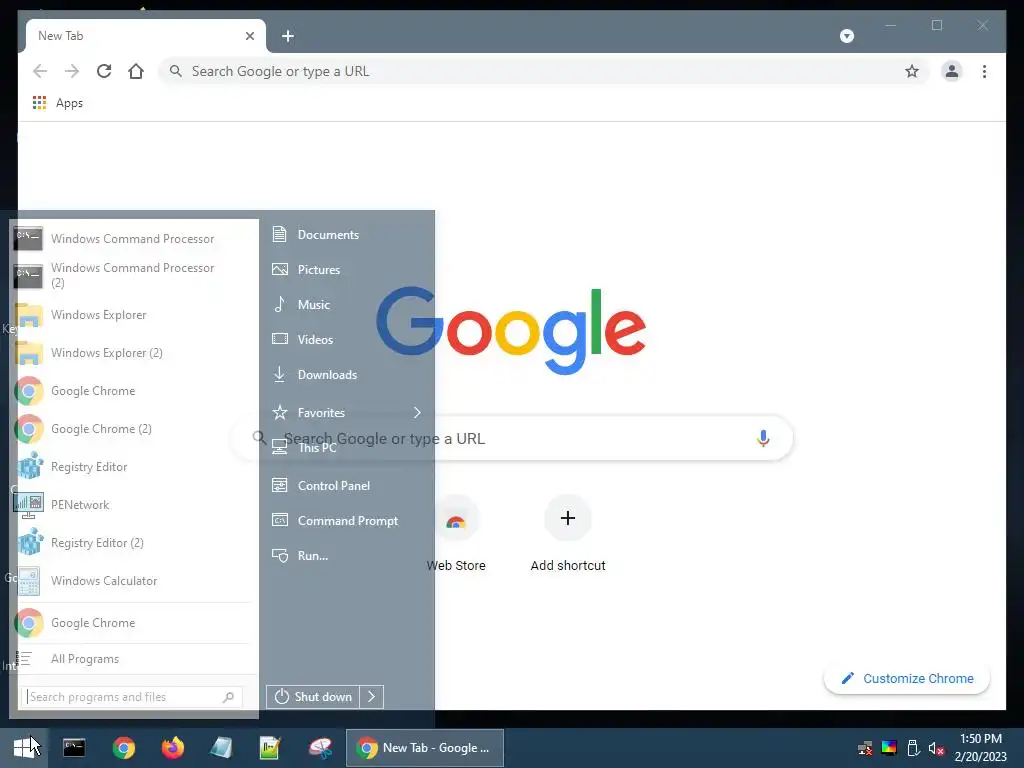Image resolution: width=1024 pixels, height=768 pixels.
Task: Open the Web Store shortcut
Action: pos(456,534)
